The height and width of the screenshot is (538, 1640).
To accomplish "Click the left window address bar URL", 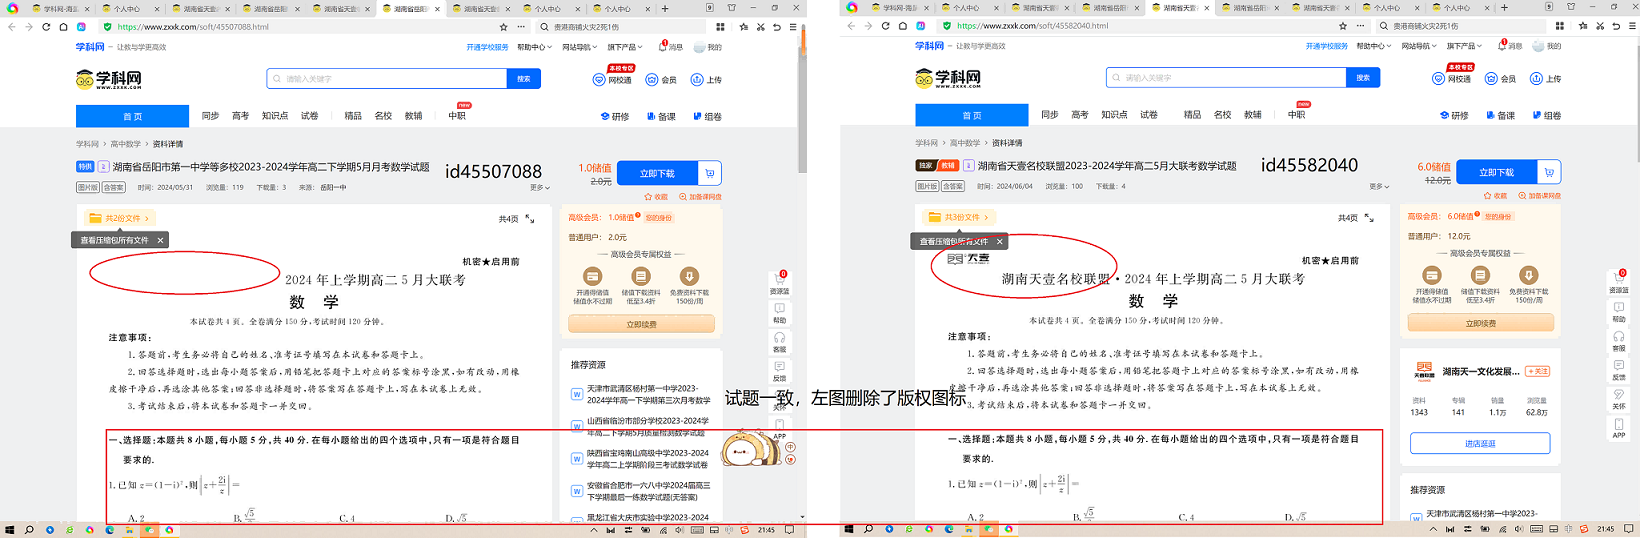I will click(x=193, y=27).
